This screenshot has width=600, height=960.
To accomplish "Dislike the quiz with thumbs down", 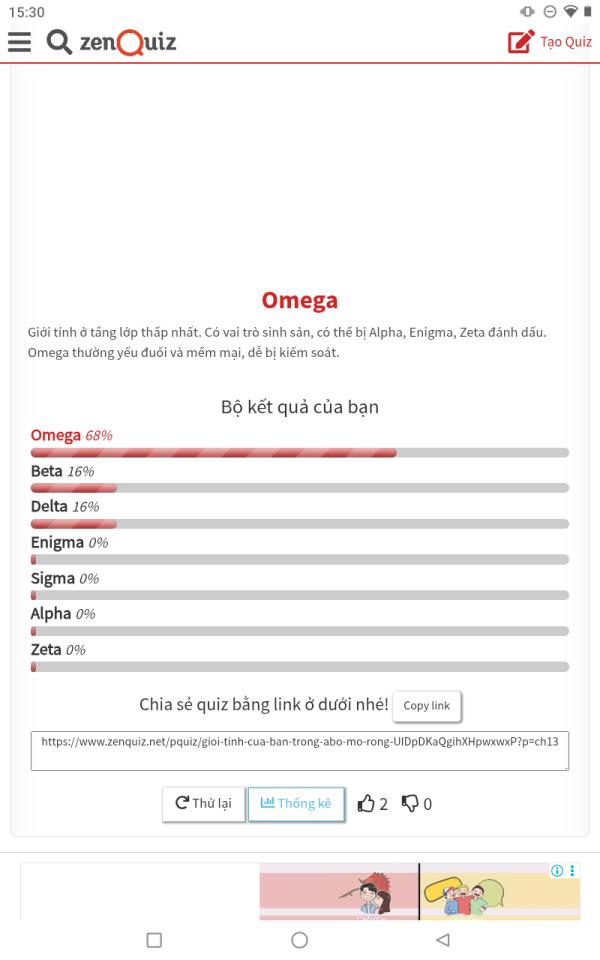I will pyautogui.click(x=410, y=804).
